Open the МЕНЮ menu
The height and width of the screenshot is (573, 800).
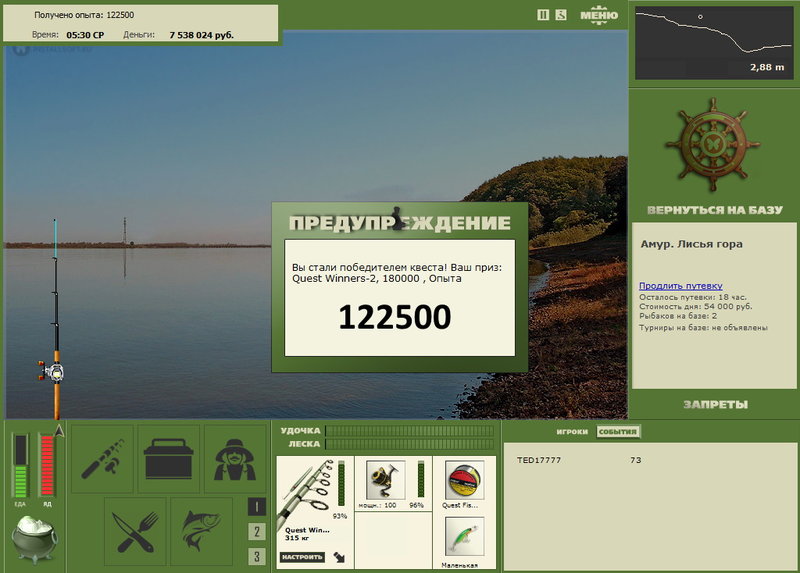pyautogui.click(x=598, y=15)
